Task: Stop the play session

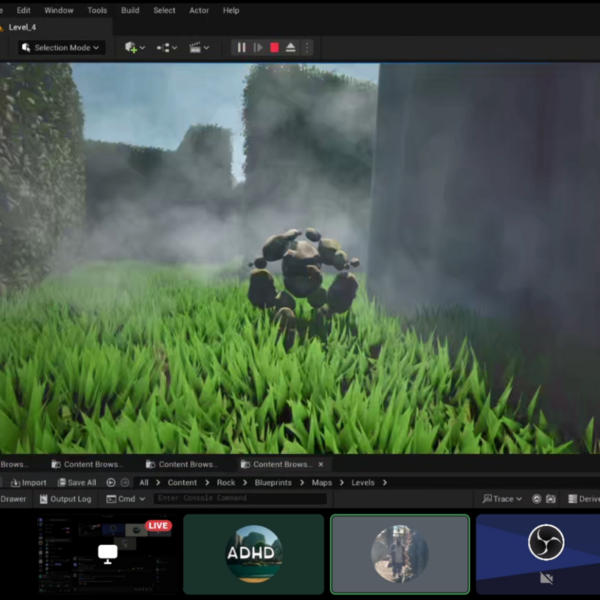Action: click(x=274, y=47)
